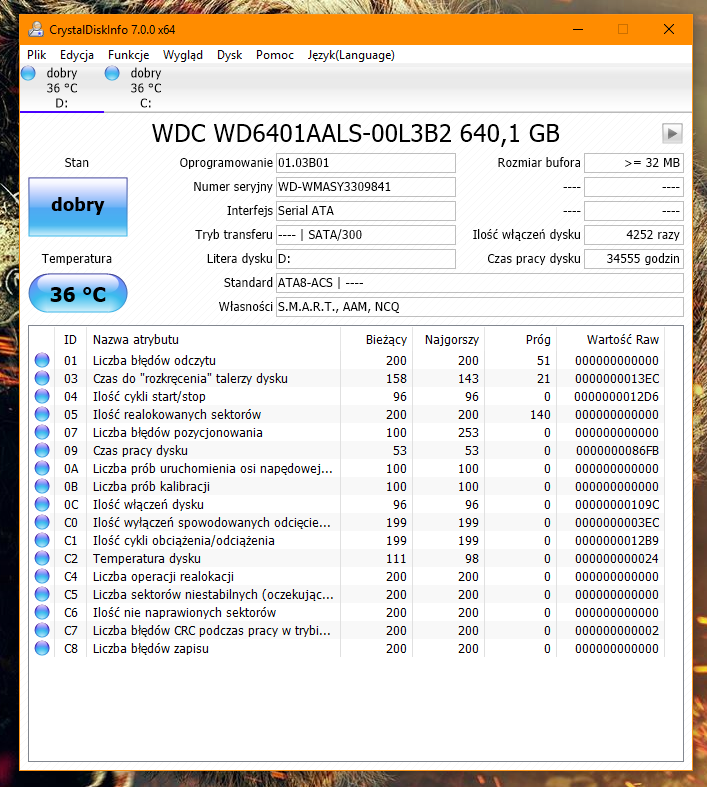Click the status orb for attribute 05
Image resolution: width=716 pixels, height=802 pixels.
42,414
